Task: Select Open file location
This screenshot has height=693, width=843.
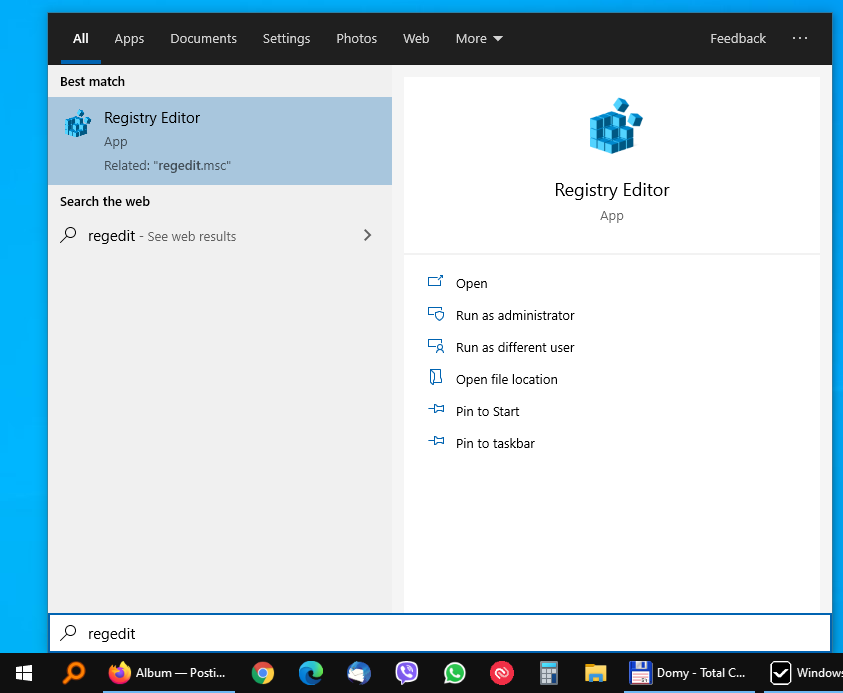Action: click(506, 380)
